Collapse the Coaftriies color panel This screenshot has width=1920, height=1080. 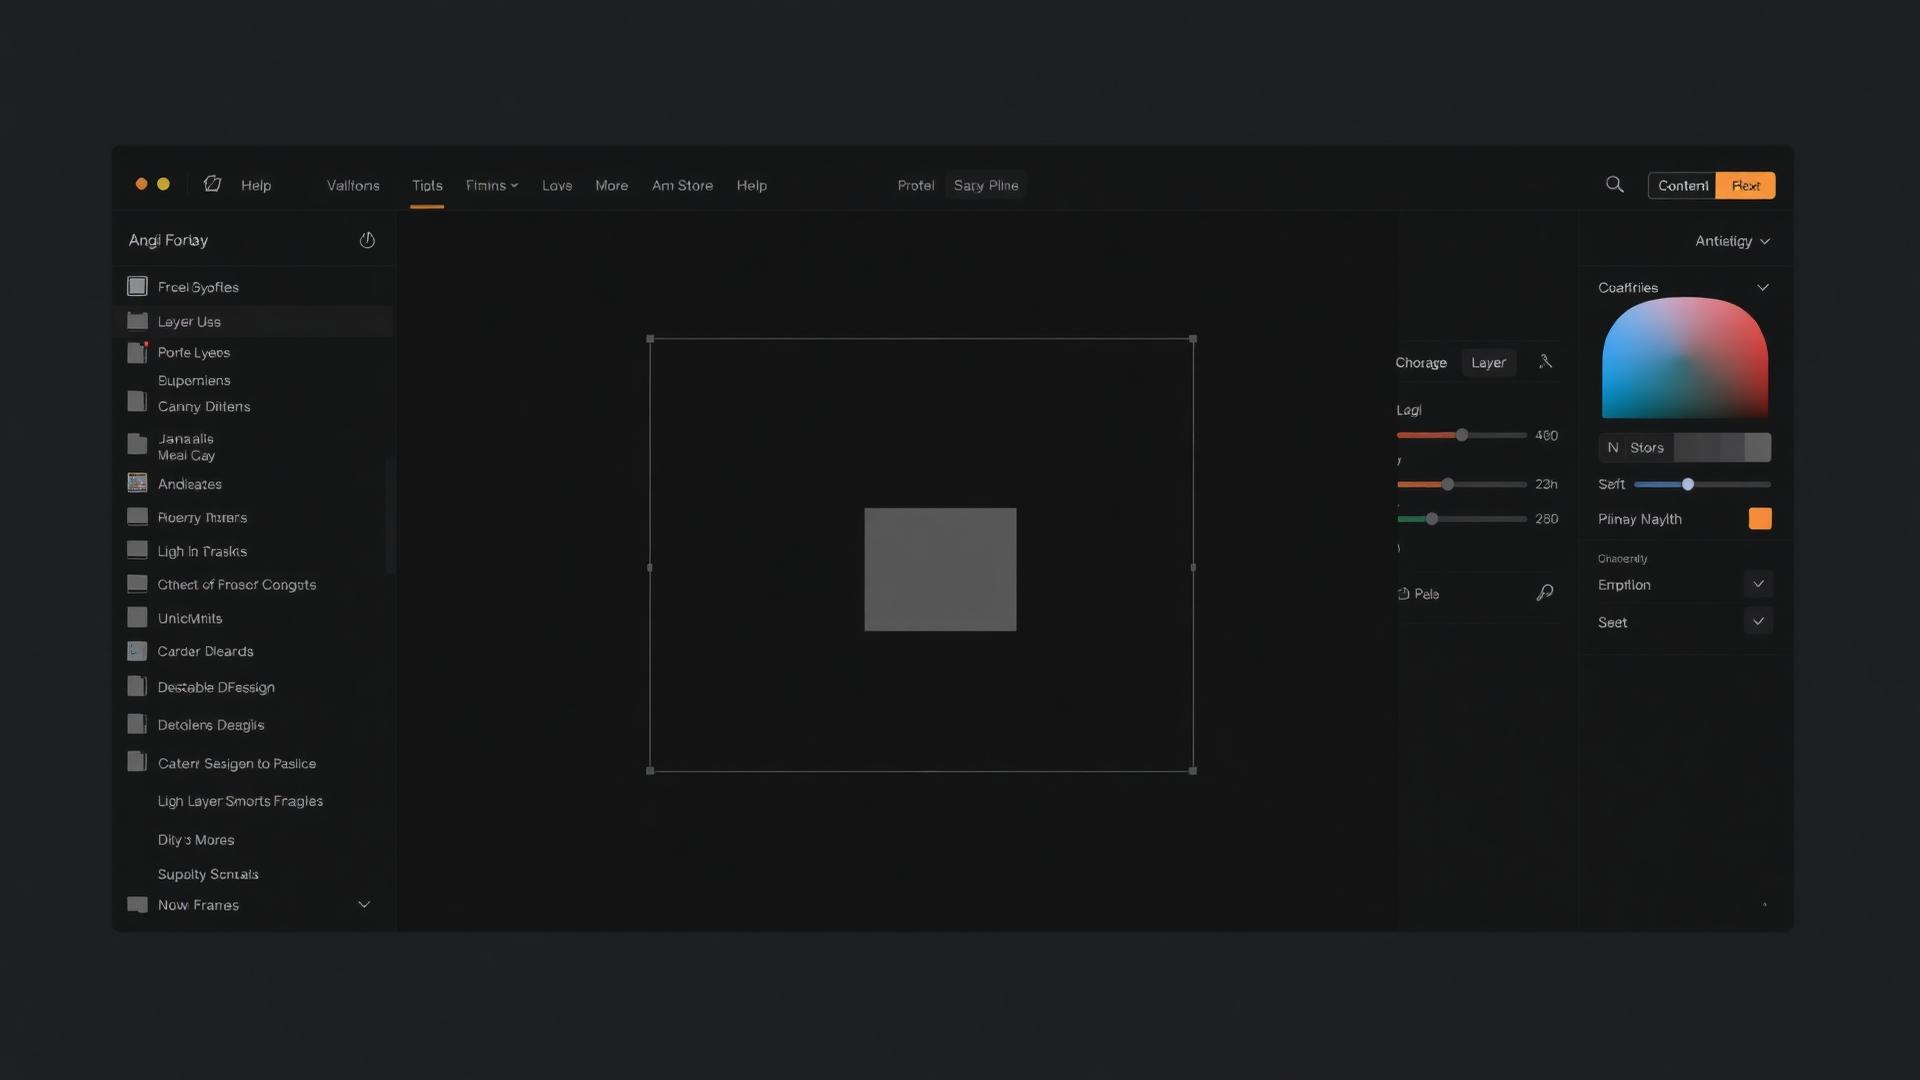pos(1763,288)
